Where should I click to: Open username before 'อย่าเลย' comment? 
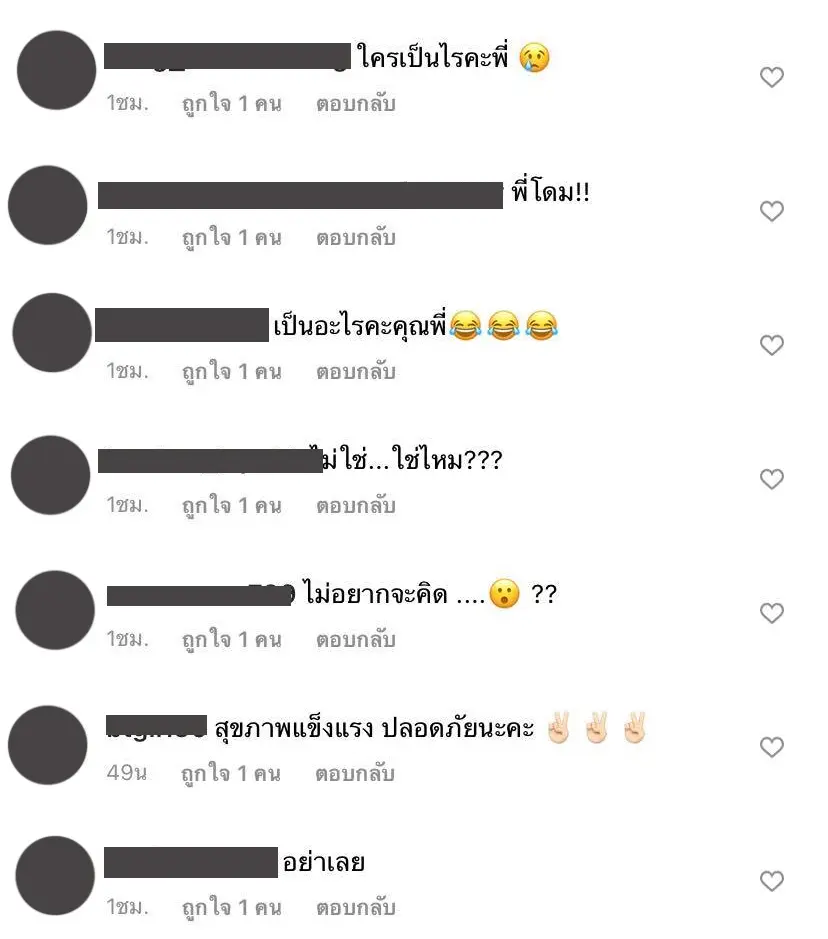[x=191, y=862]
